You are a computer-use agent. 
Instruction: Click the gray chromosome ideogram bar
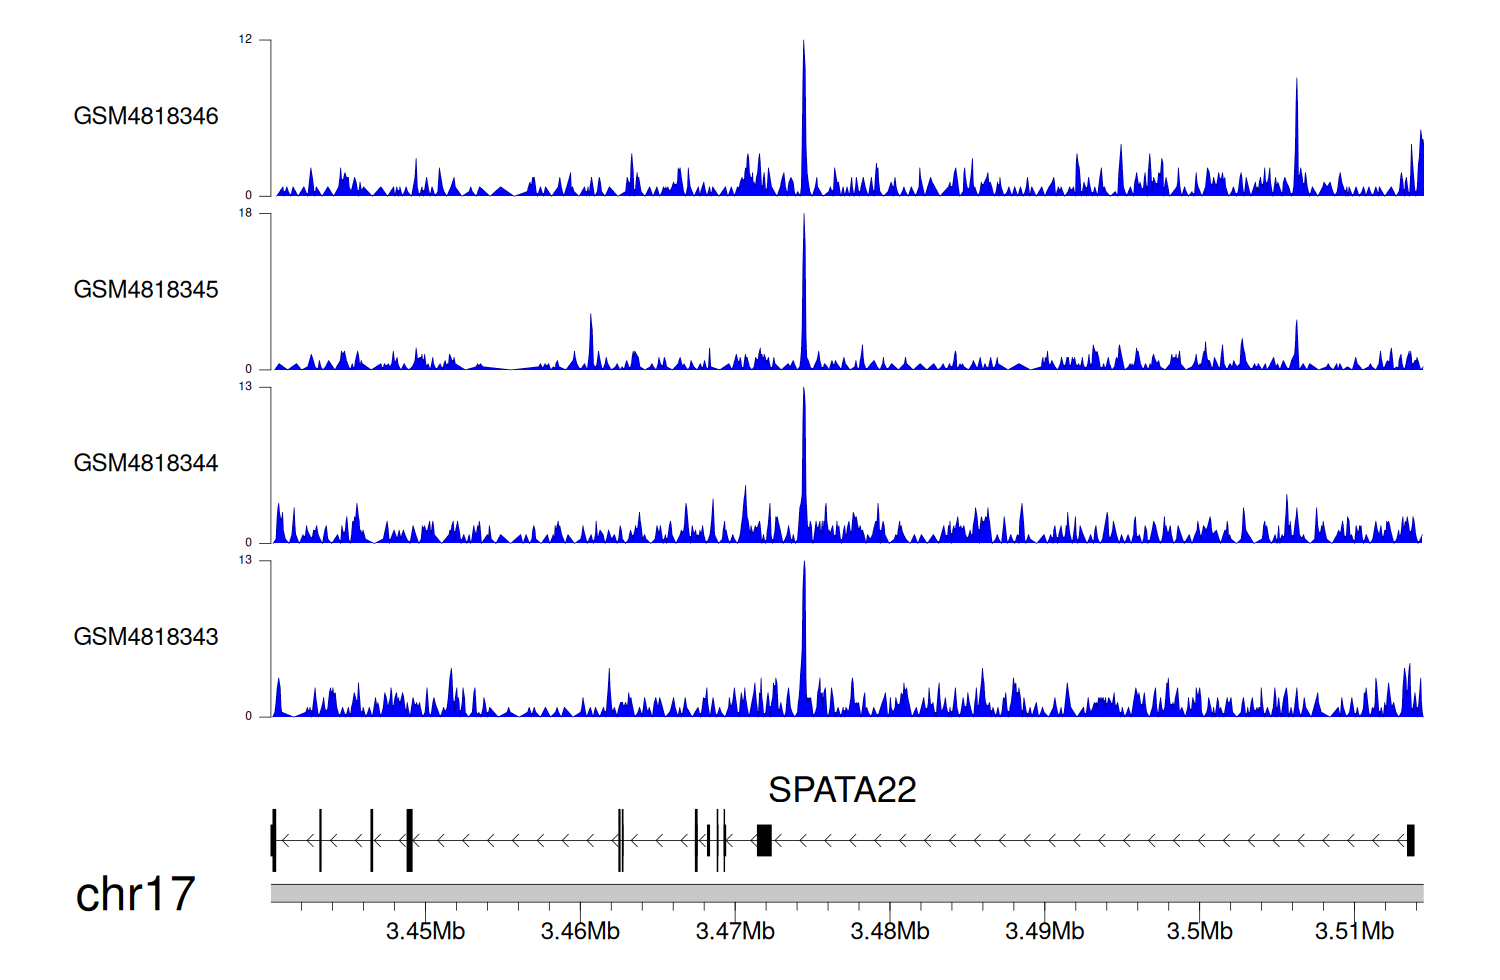click(x=846, y=893)
